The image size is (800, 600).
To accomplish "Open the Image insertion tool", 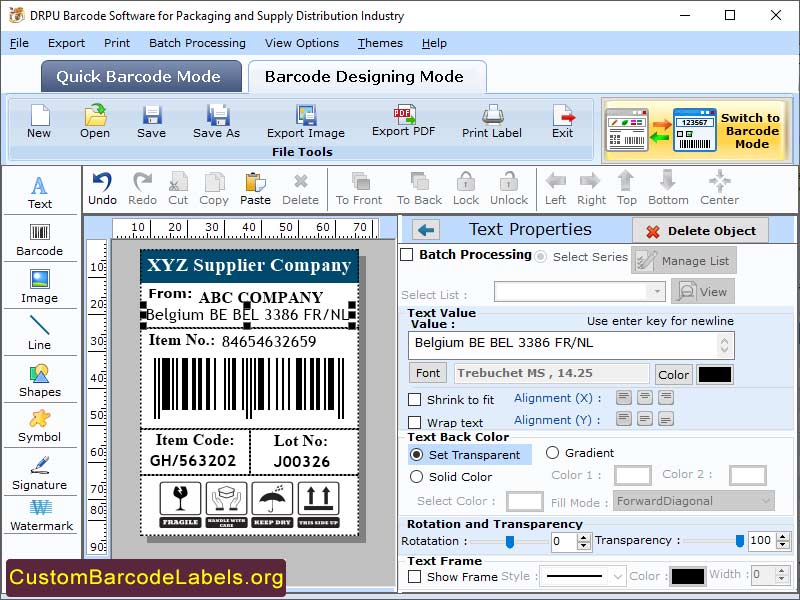I will [40, 285].
